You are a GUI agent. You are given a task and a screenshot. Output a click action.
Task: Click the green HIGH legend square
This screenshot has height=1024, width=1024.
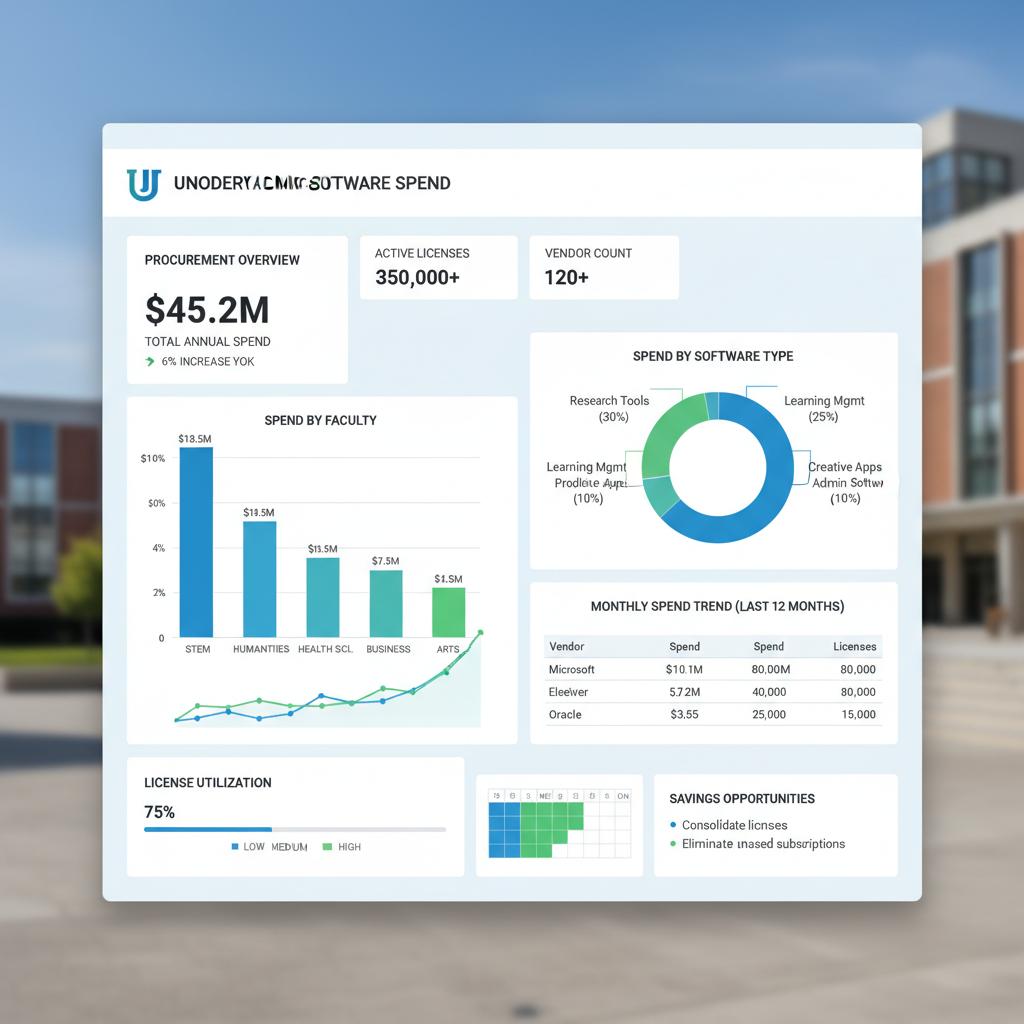pos(327,847)
